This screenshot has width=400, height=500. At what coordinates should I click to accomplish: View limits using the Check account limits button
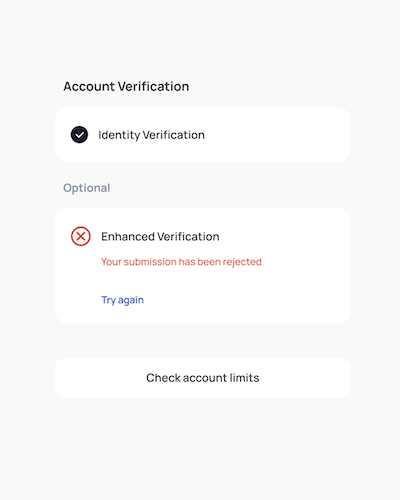203,377
